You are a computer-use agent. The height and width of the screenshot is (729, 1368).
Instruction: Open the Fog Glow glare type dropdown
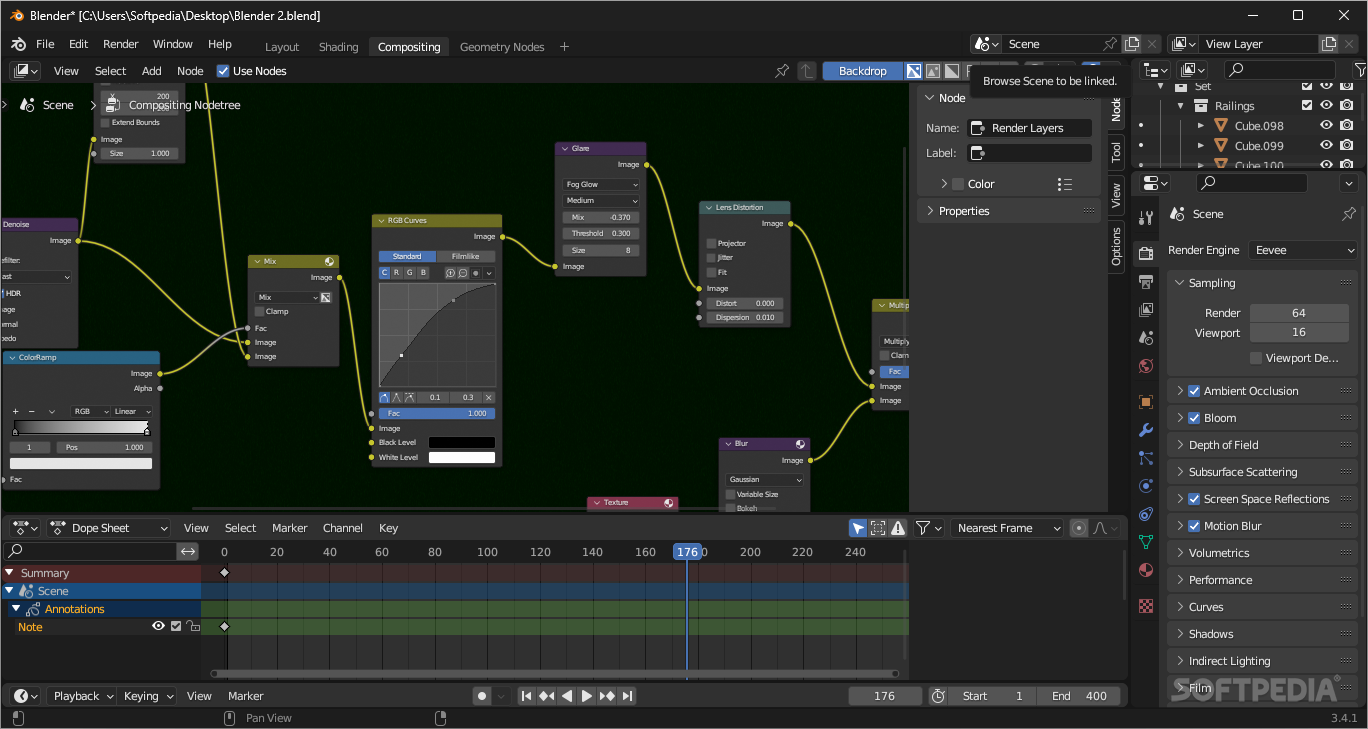[601, 185]
